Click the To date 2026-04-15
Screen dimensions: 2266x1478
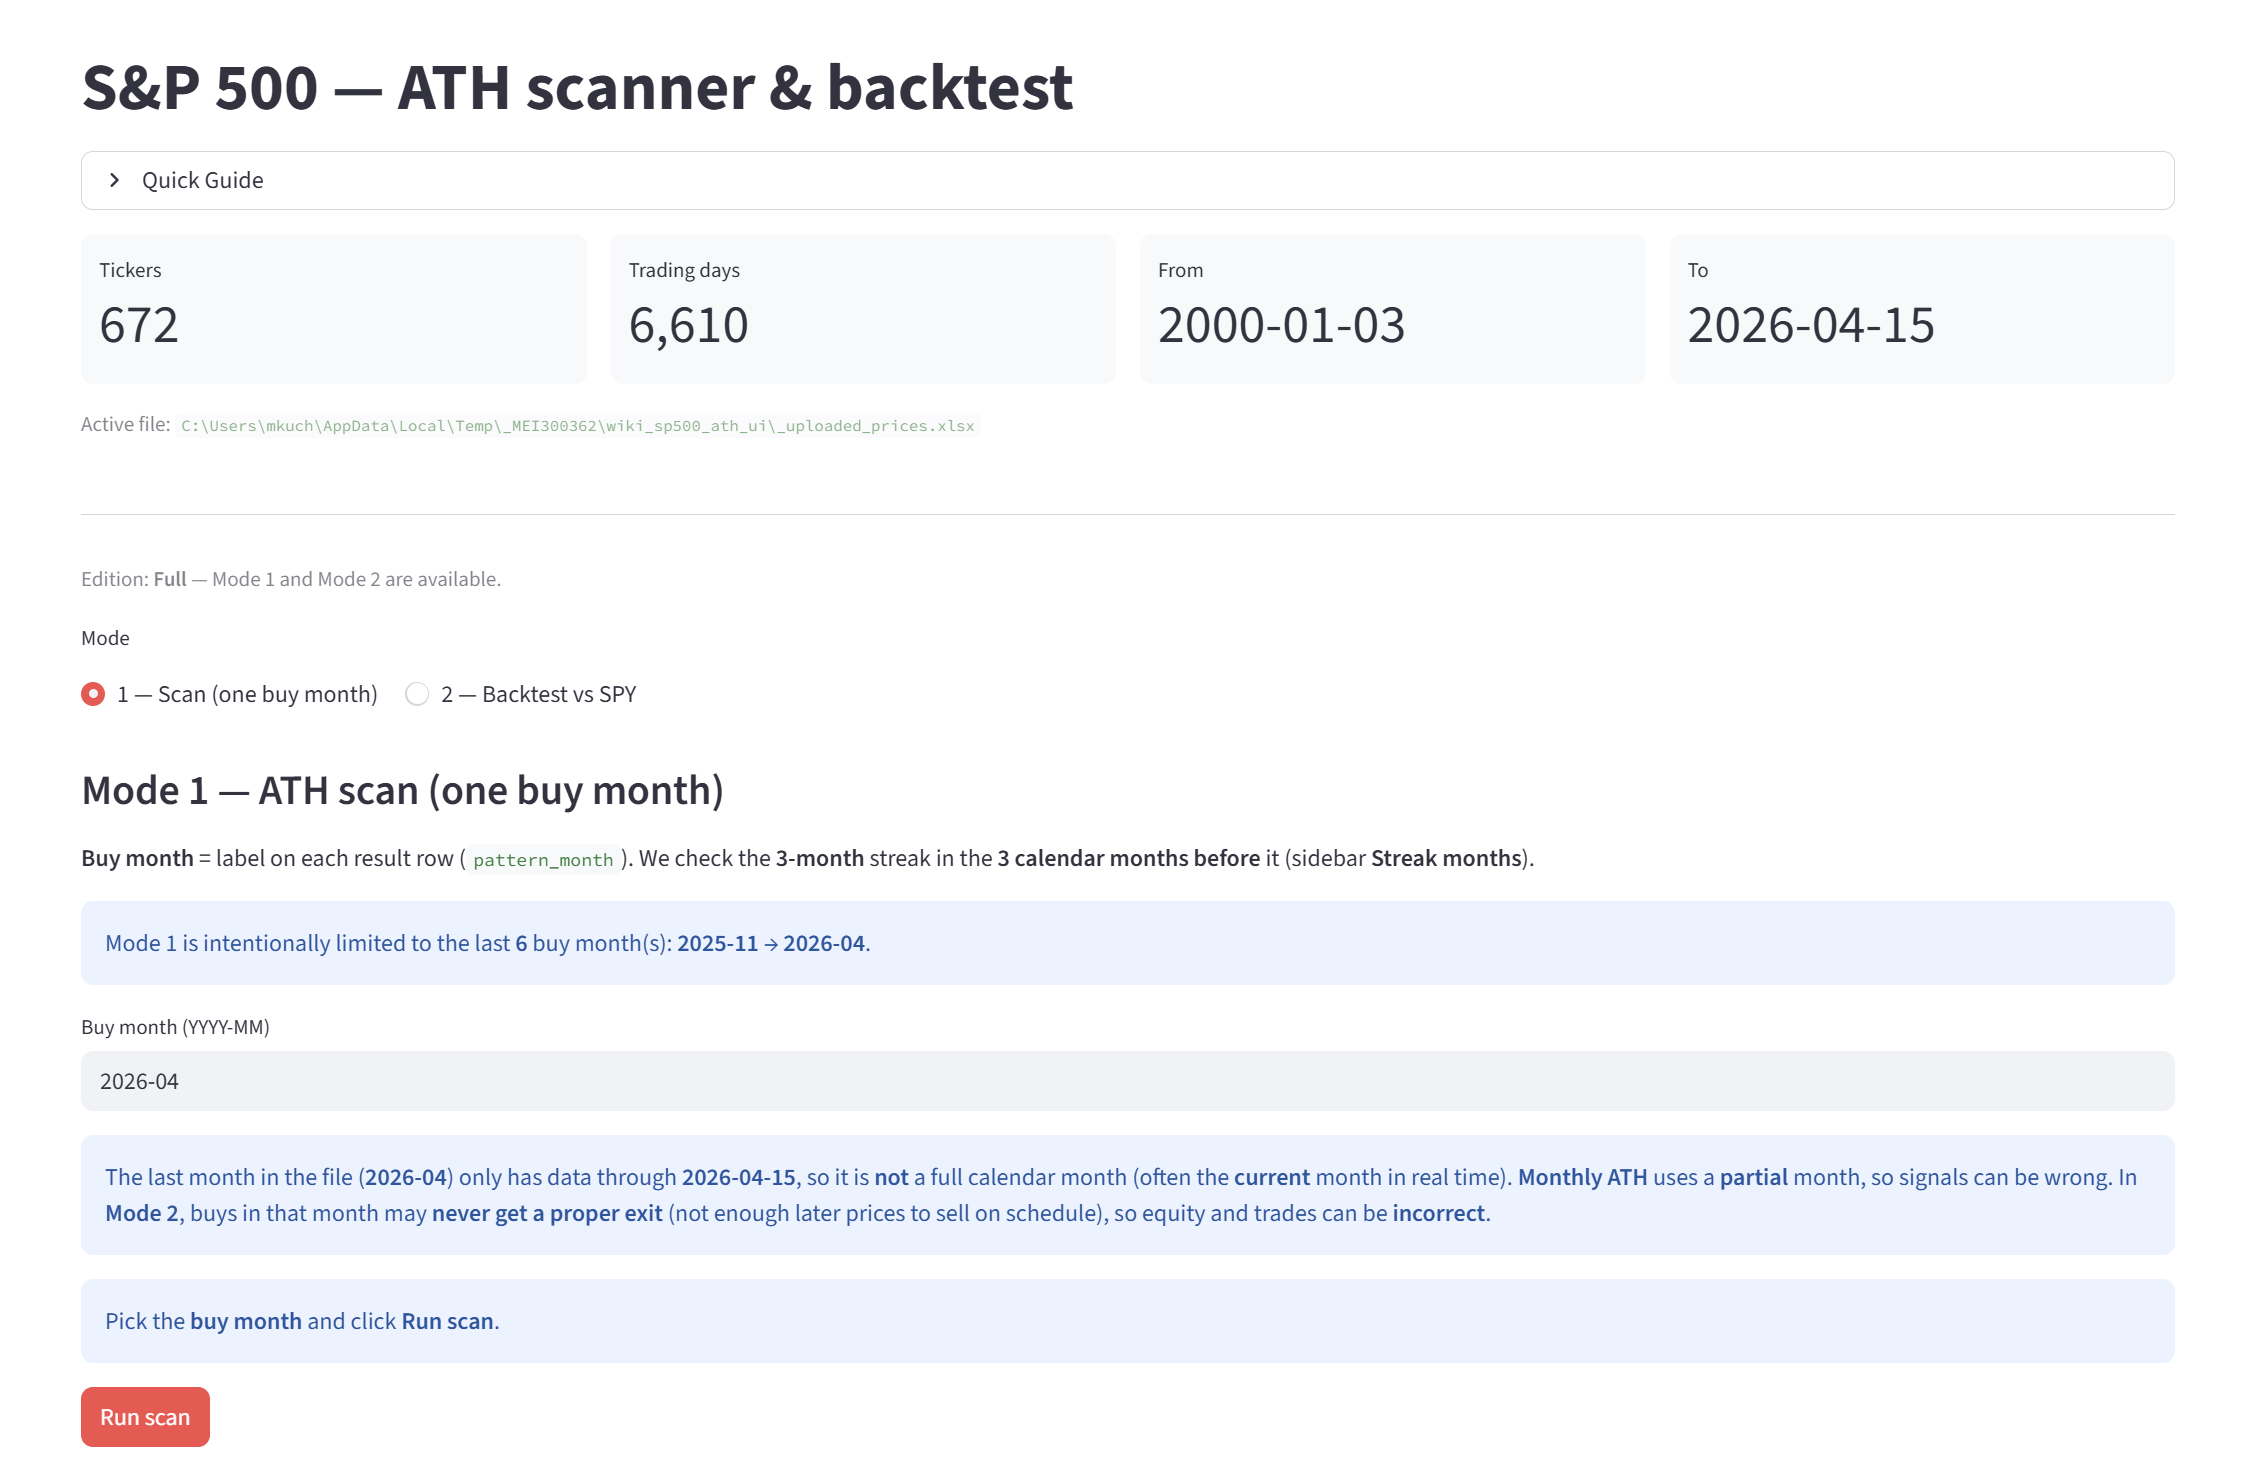coord(1810,325)
